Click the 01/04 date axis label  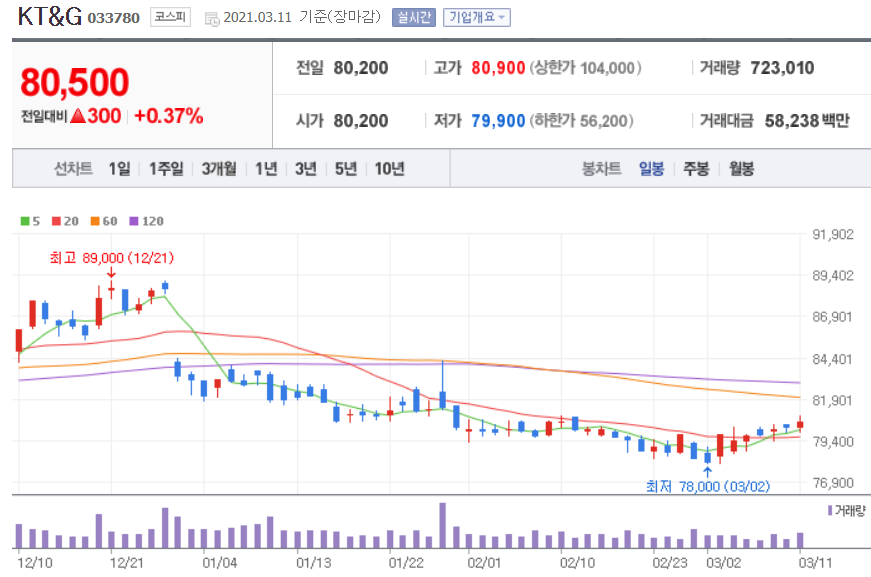tap(219, 563)
